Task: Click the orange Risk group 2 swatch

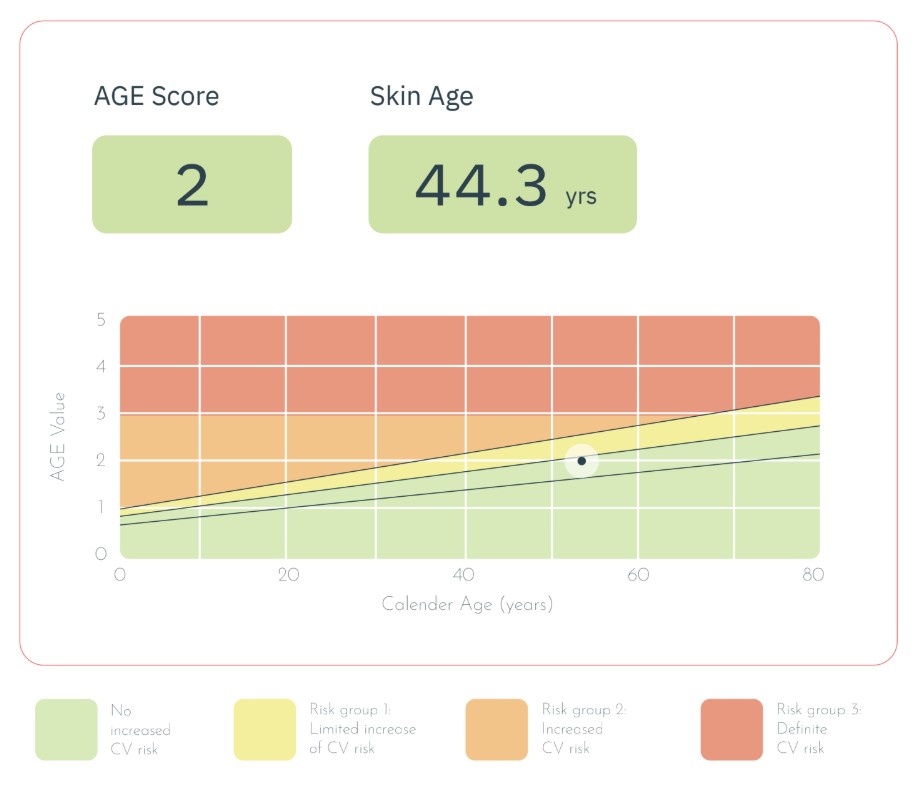Action: 496,730
